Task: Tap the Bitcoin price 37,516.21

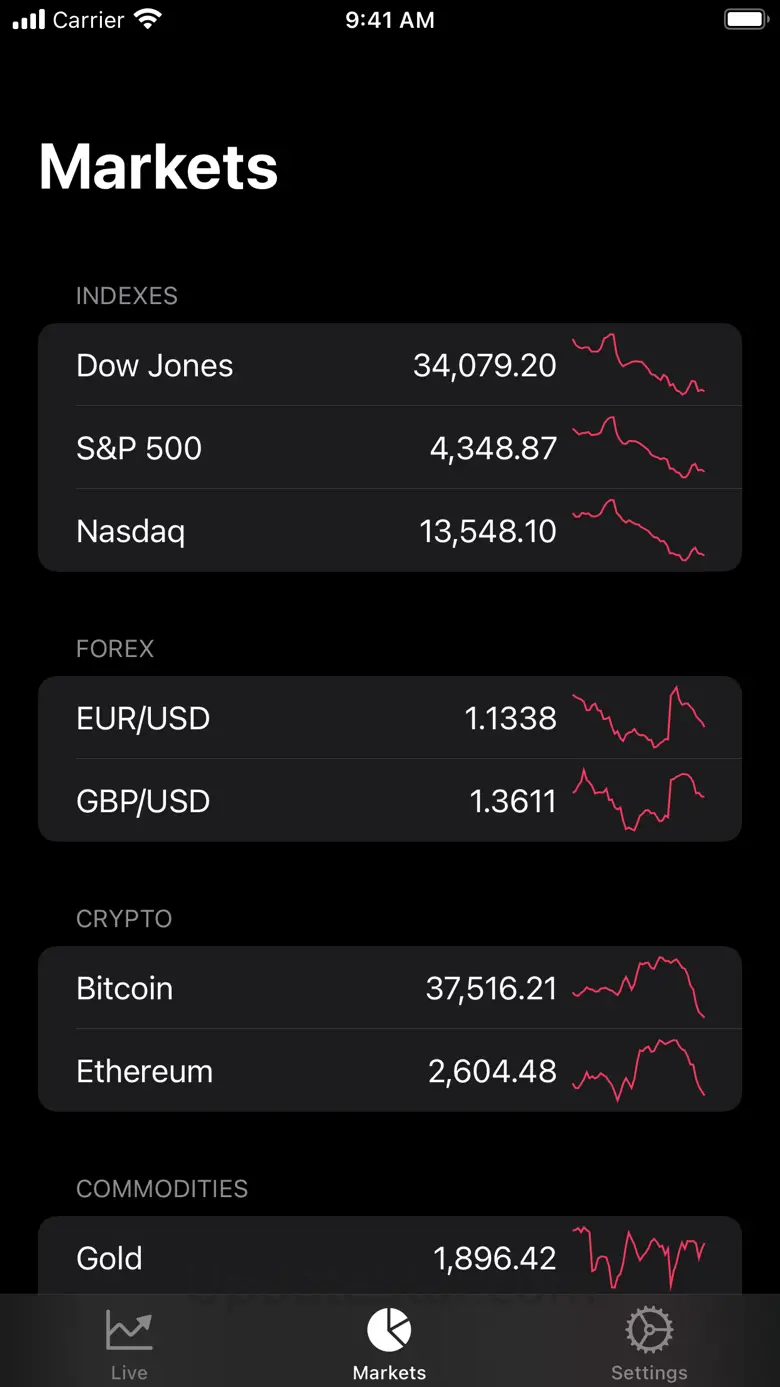Action: click(x=491, y=989)
